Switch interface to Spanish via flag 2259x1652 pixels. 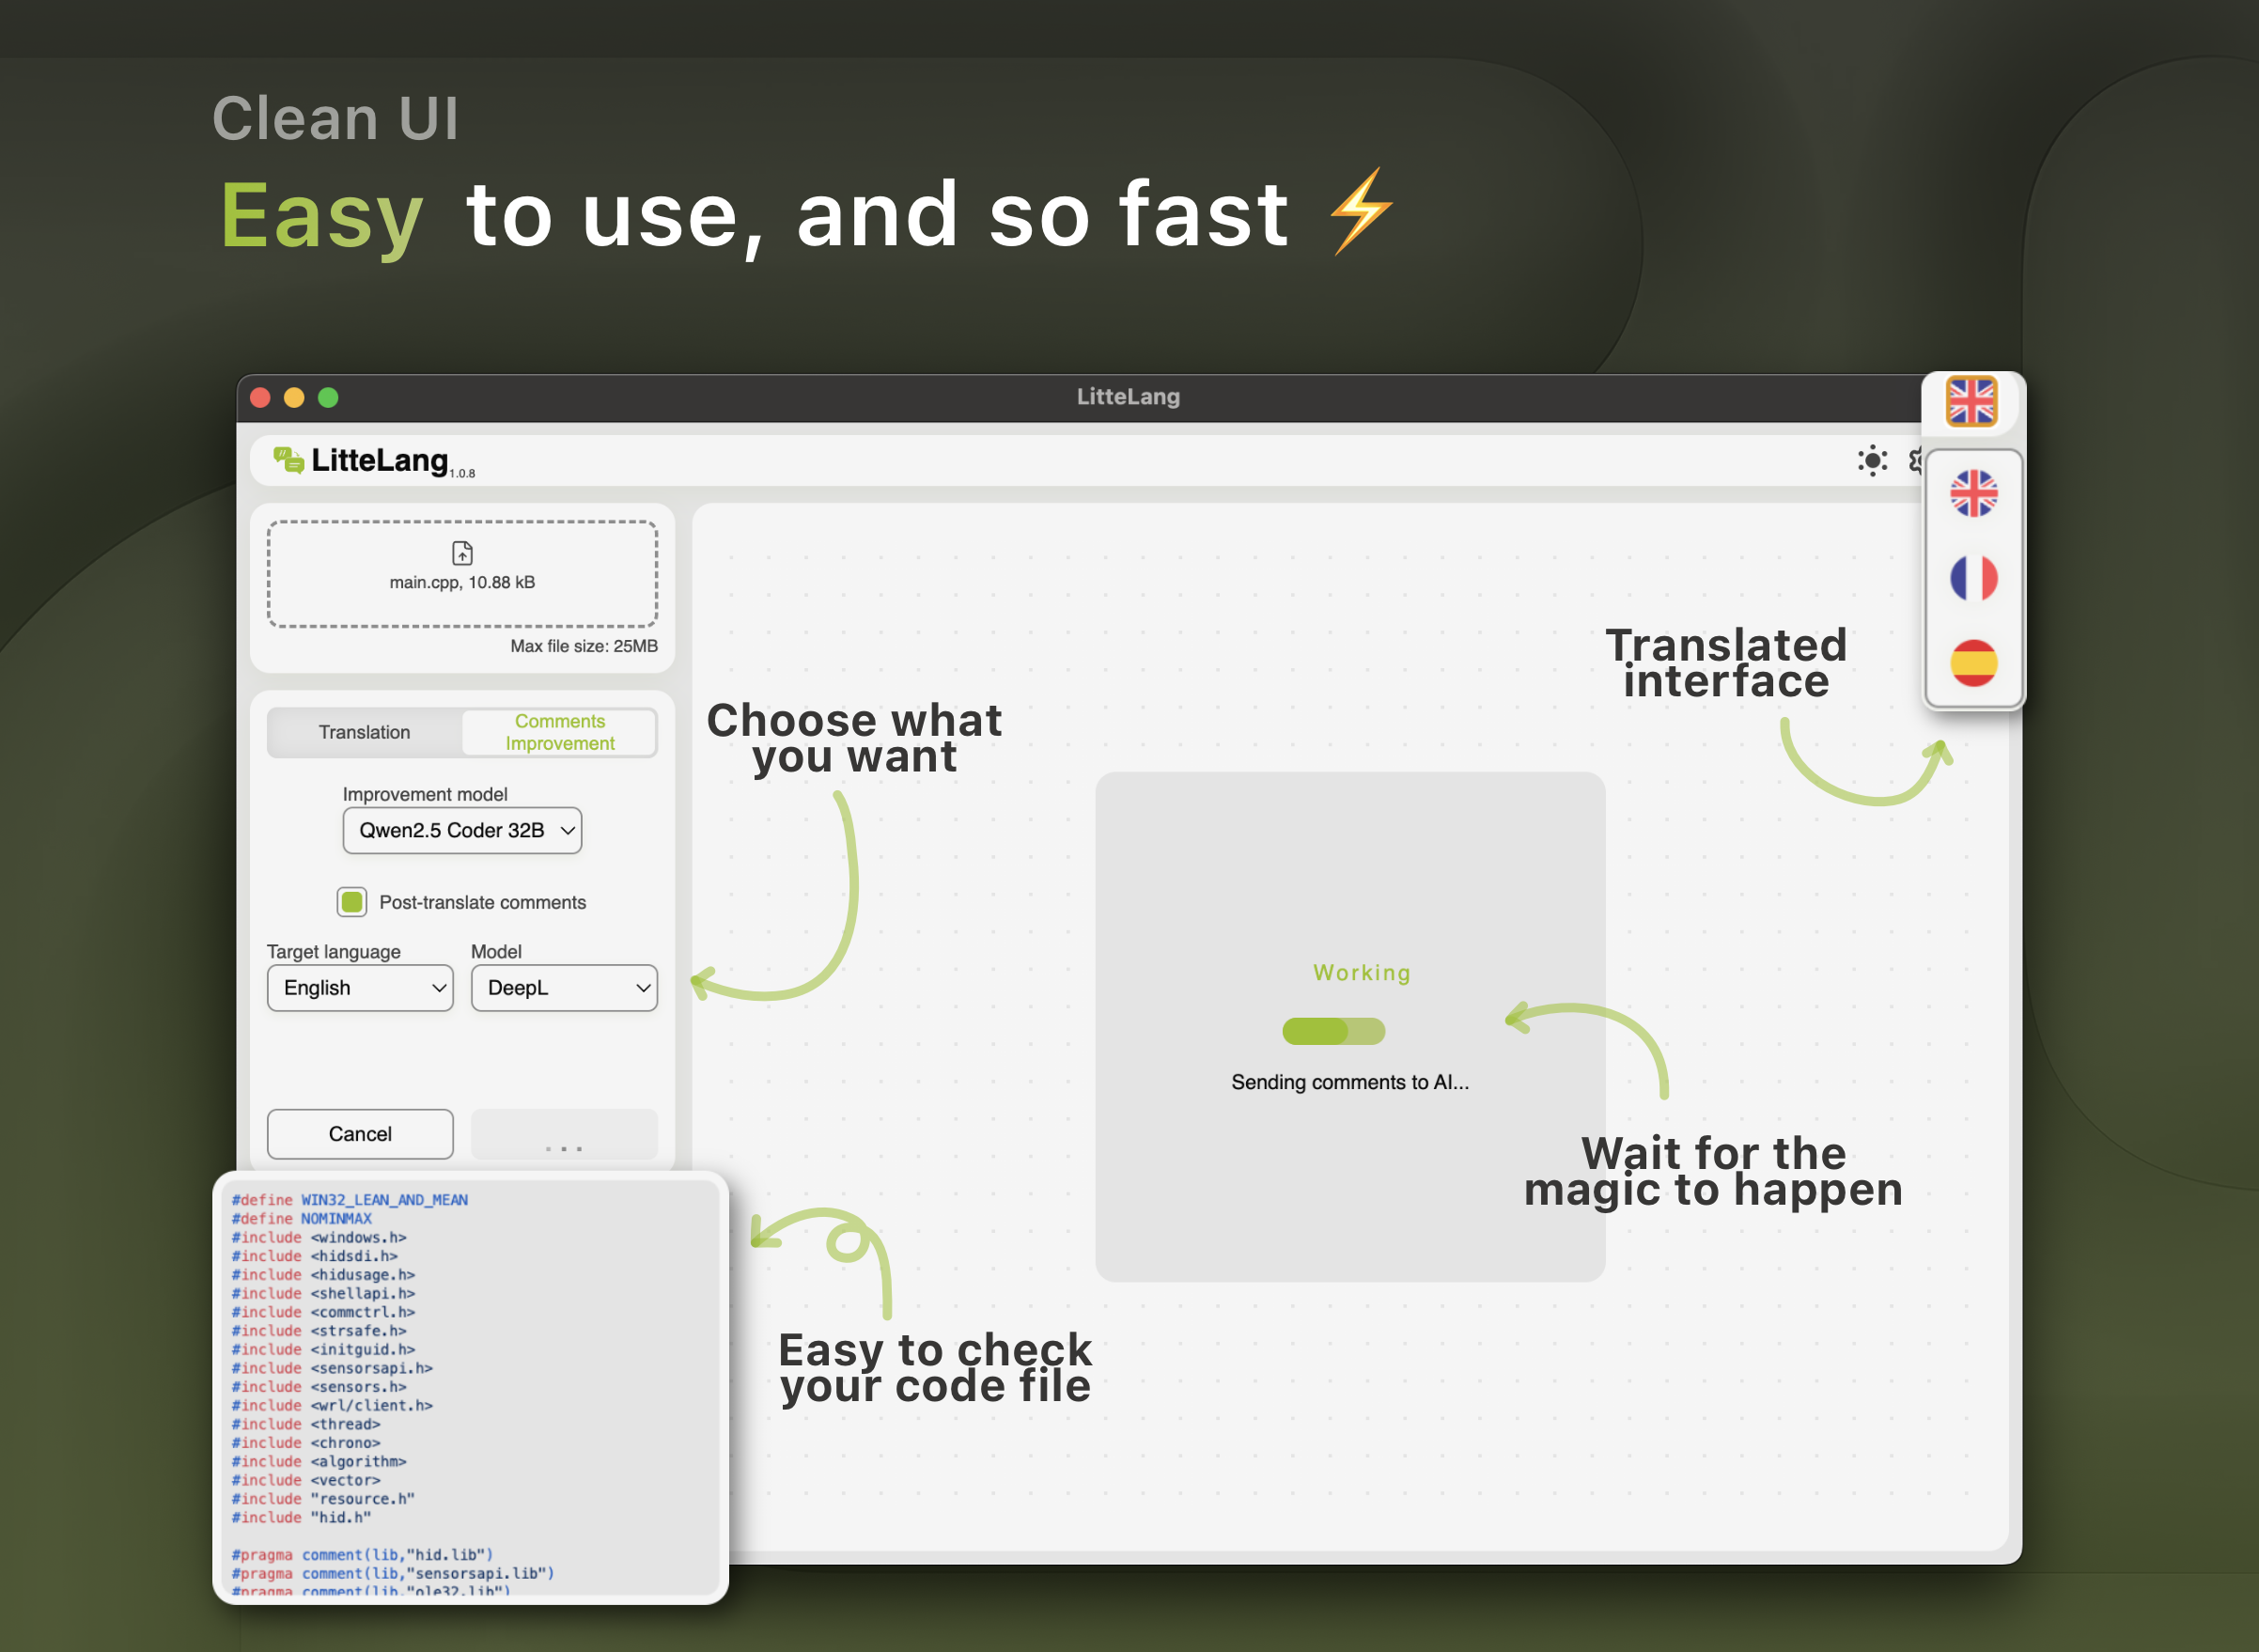[1973, 663]
